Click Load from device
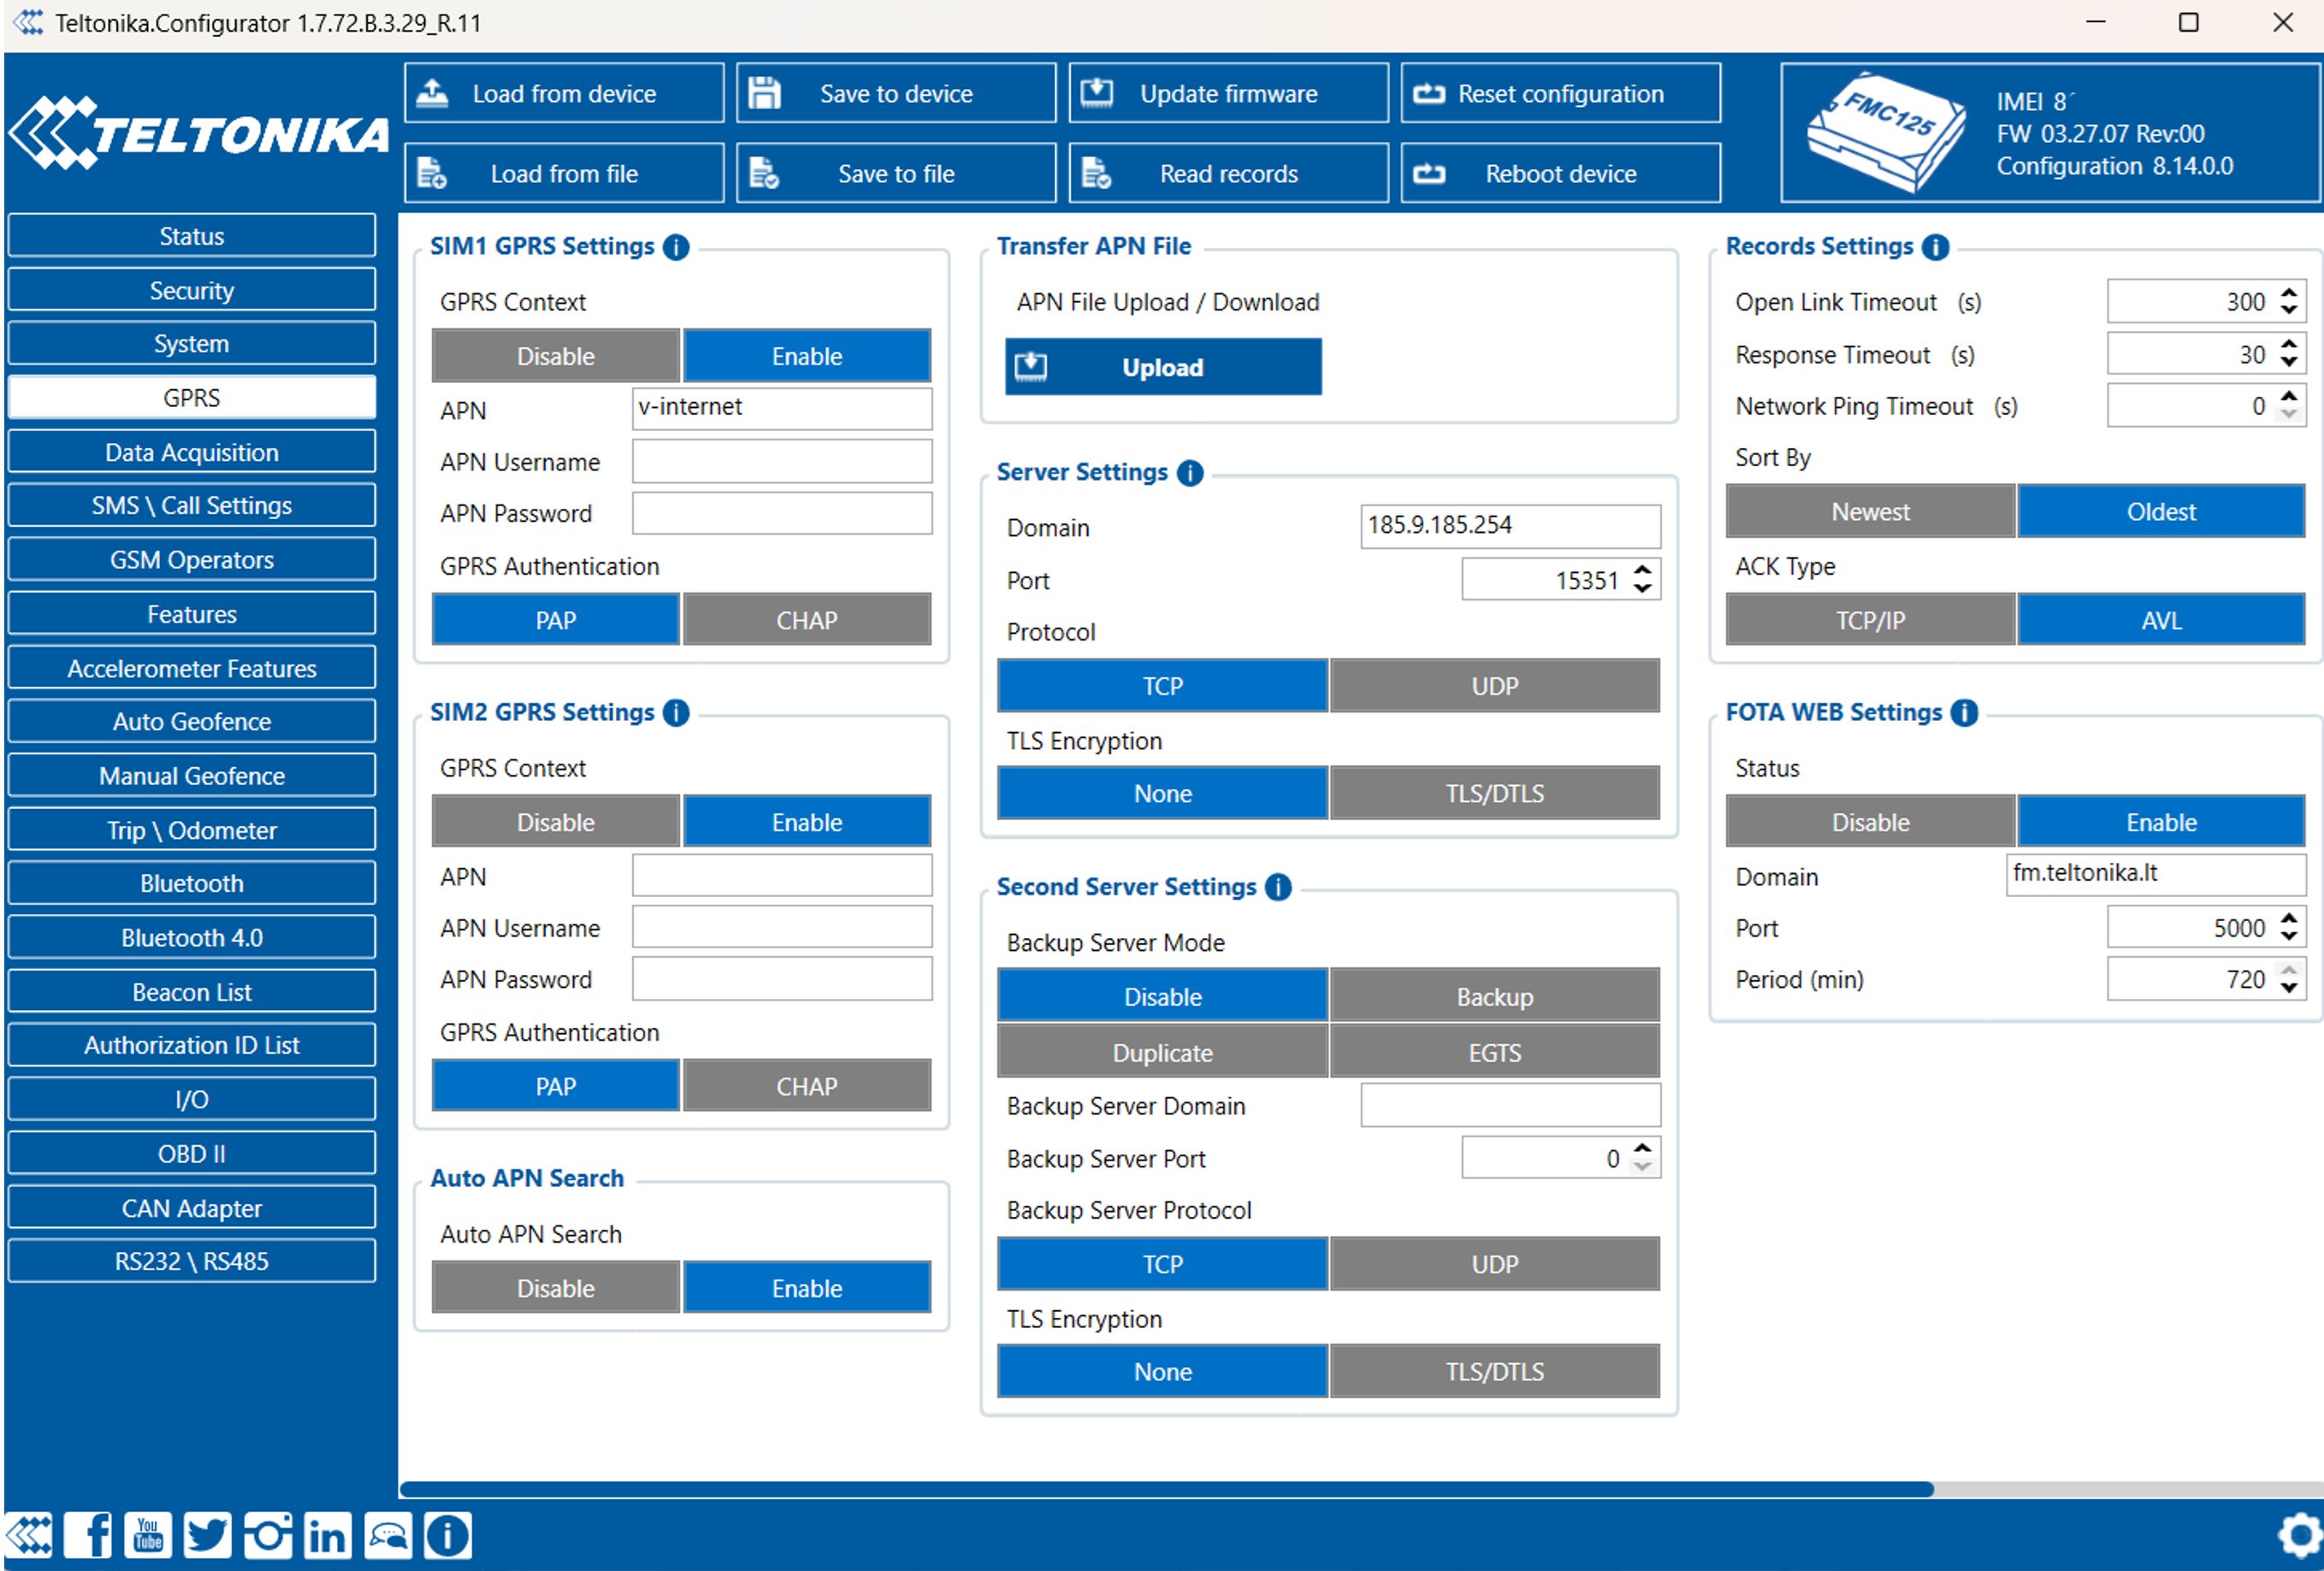The height and width of the screenshot is (1571, 2324). (x=564, y=93)
